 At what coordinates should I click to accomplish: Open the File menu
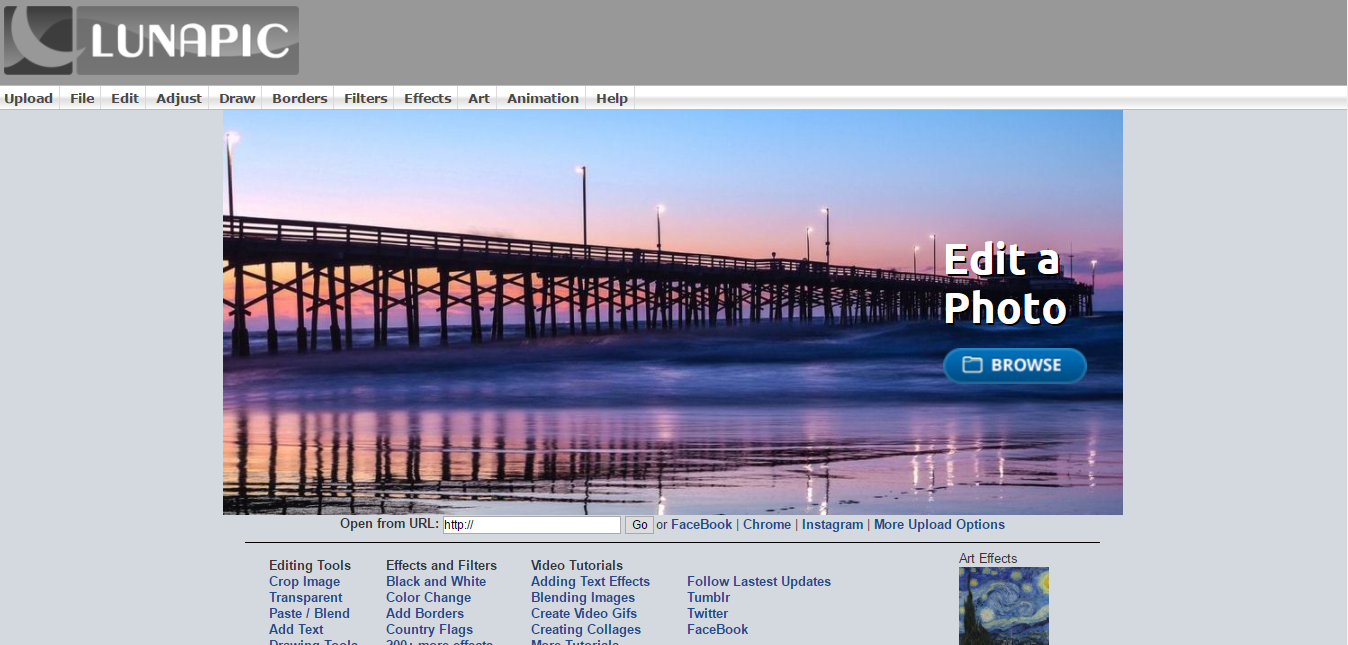click(82, 98)
